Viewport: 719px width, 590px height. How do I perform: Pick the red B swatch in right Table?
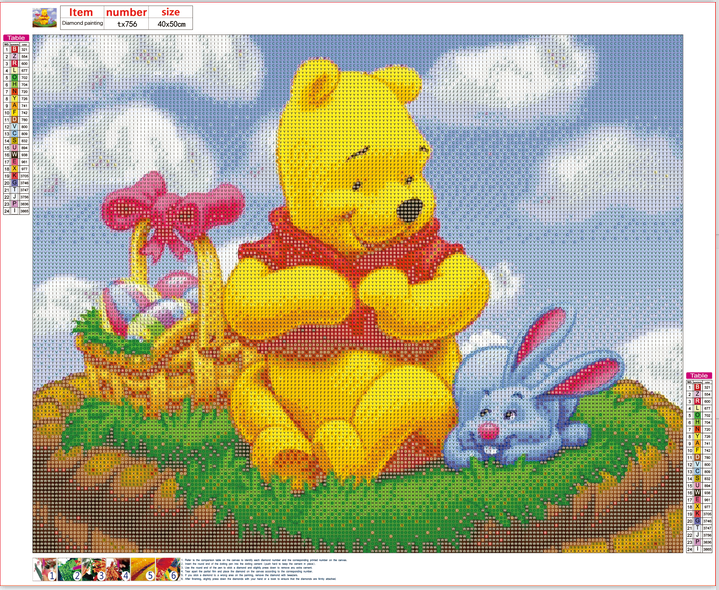click(x=698, y=389)
